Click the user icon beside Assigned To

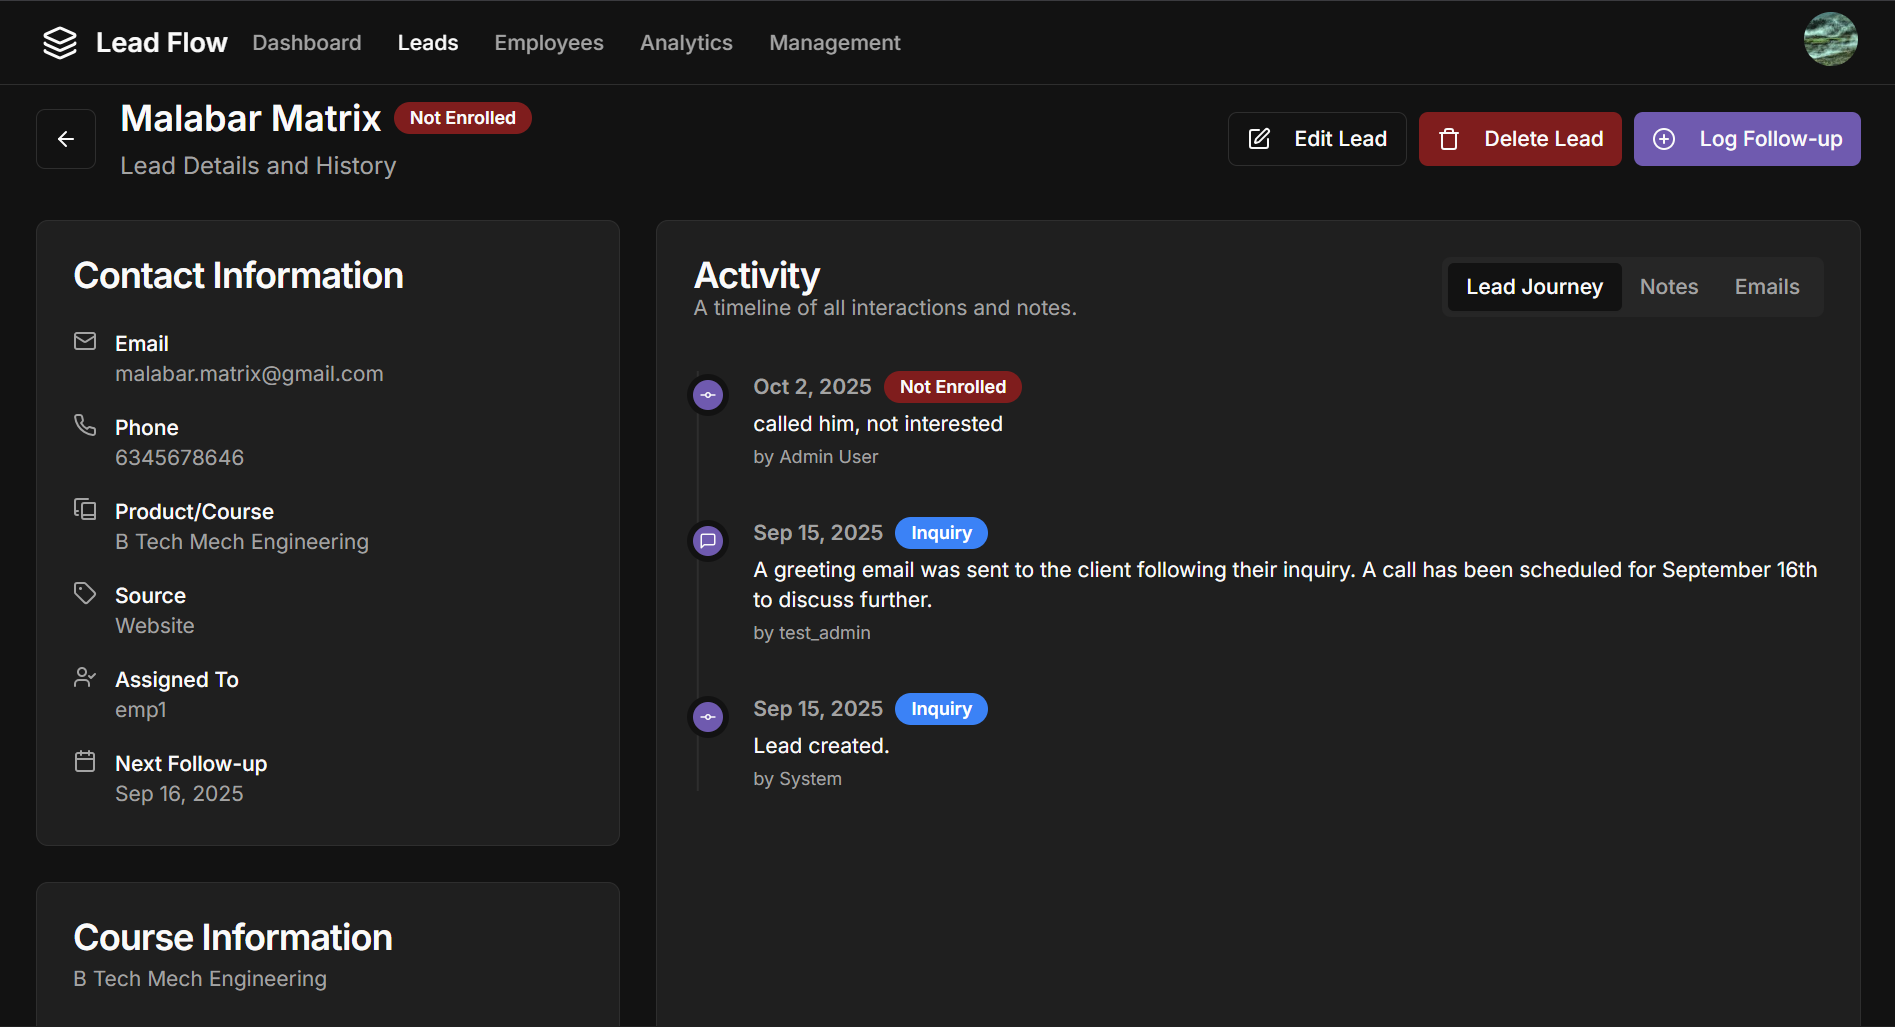(x=85, y=678)
